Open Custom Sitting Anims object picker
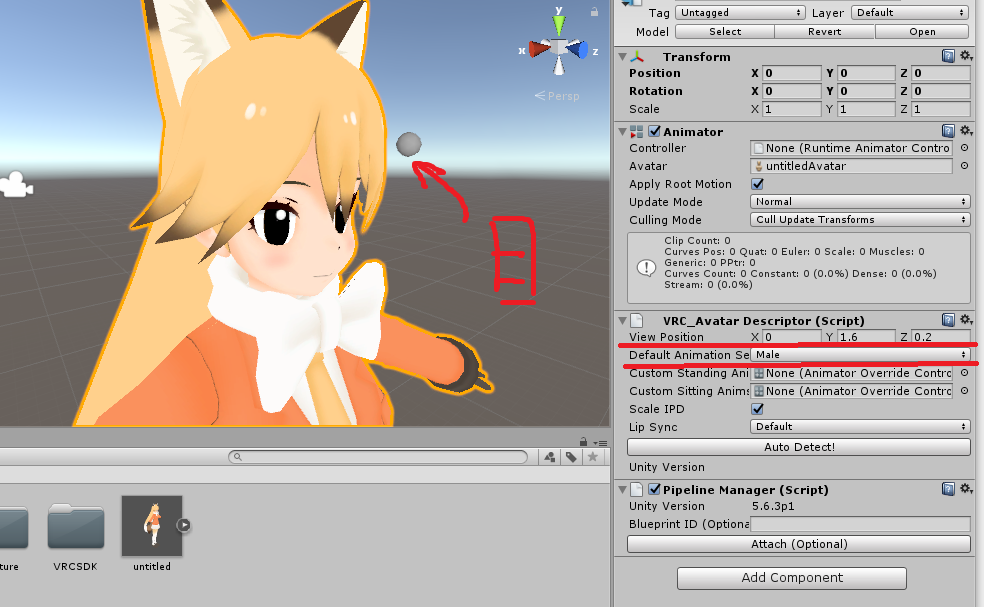This screenshot has width=984, height=607. (x=965, y=390)
